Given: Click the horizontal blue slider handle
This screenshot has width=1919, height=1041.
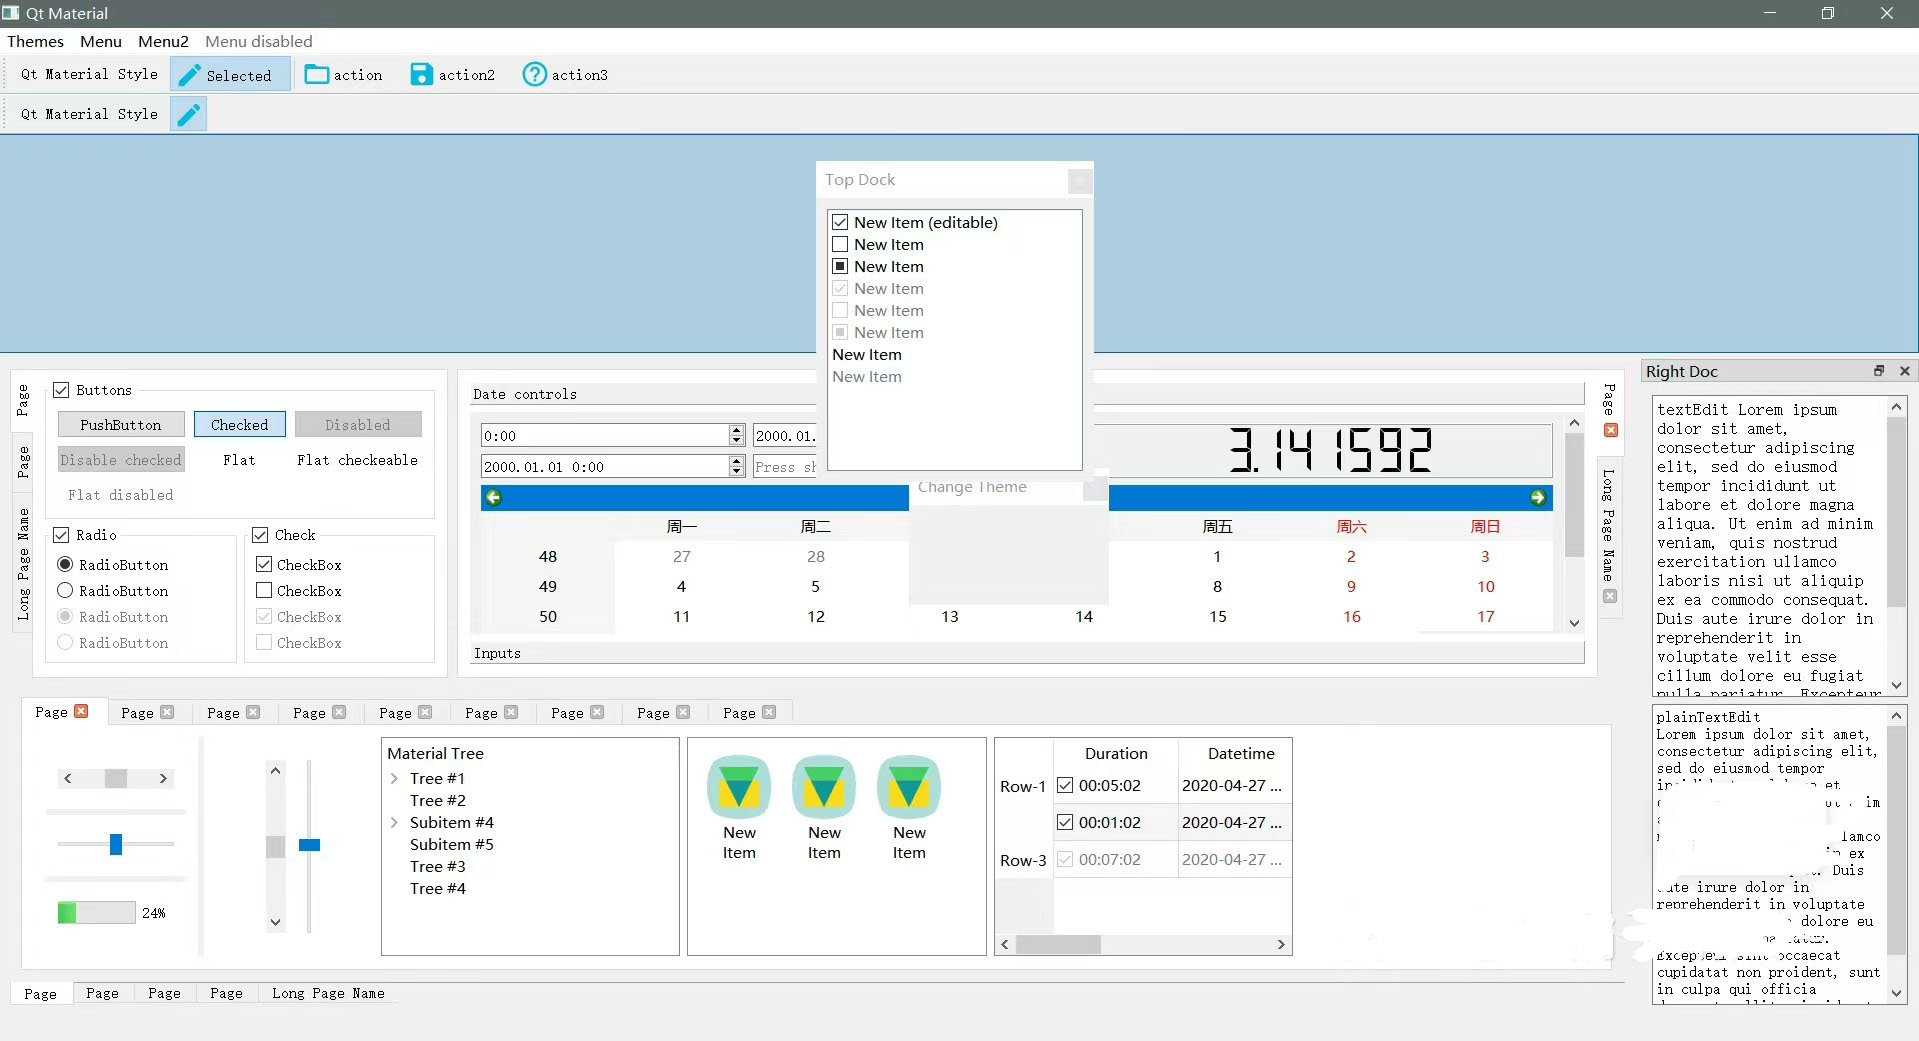Looking at the screenshot, I should tap(116, 845).
